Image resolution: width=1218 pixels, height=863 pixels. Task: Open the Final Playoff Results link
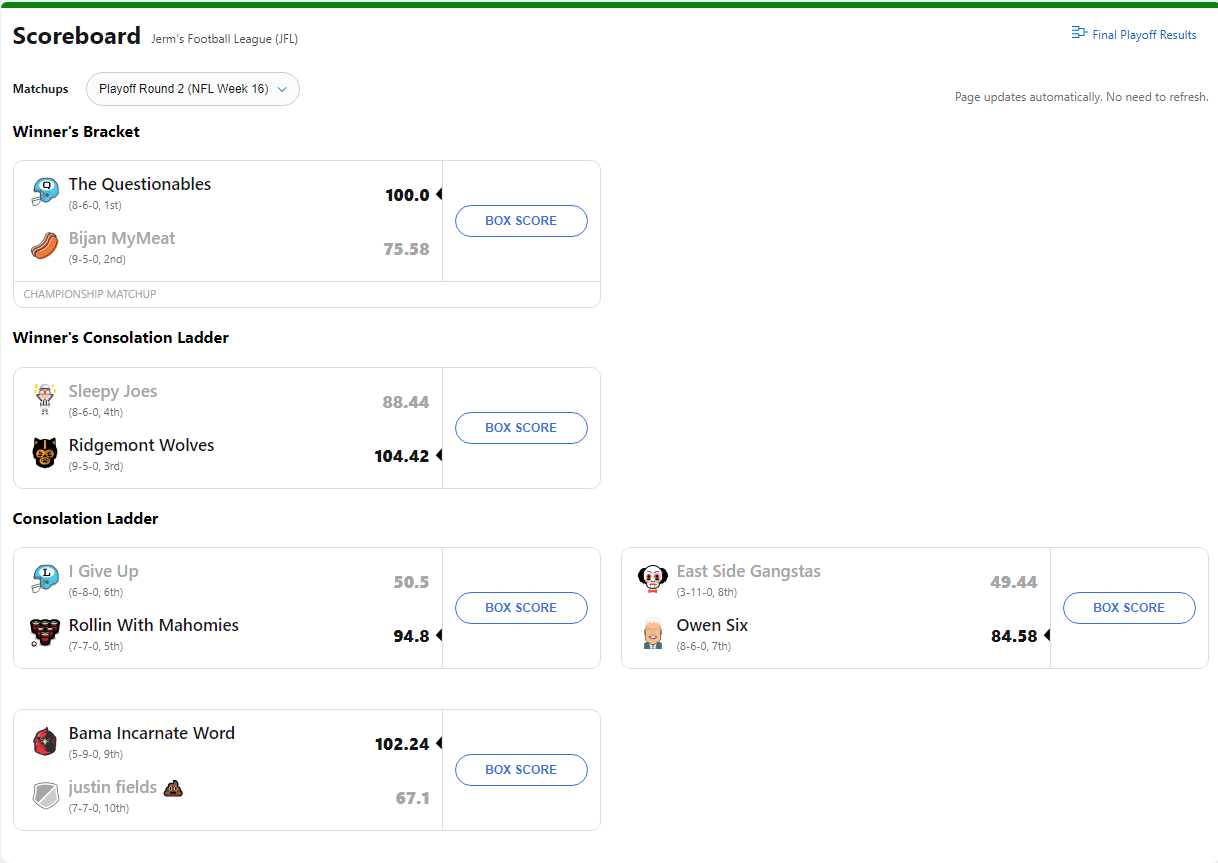point(1134,35)
